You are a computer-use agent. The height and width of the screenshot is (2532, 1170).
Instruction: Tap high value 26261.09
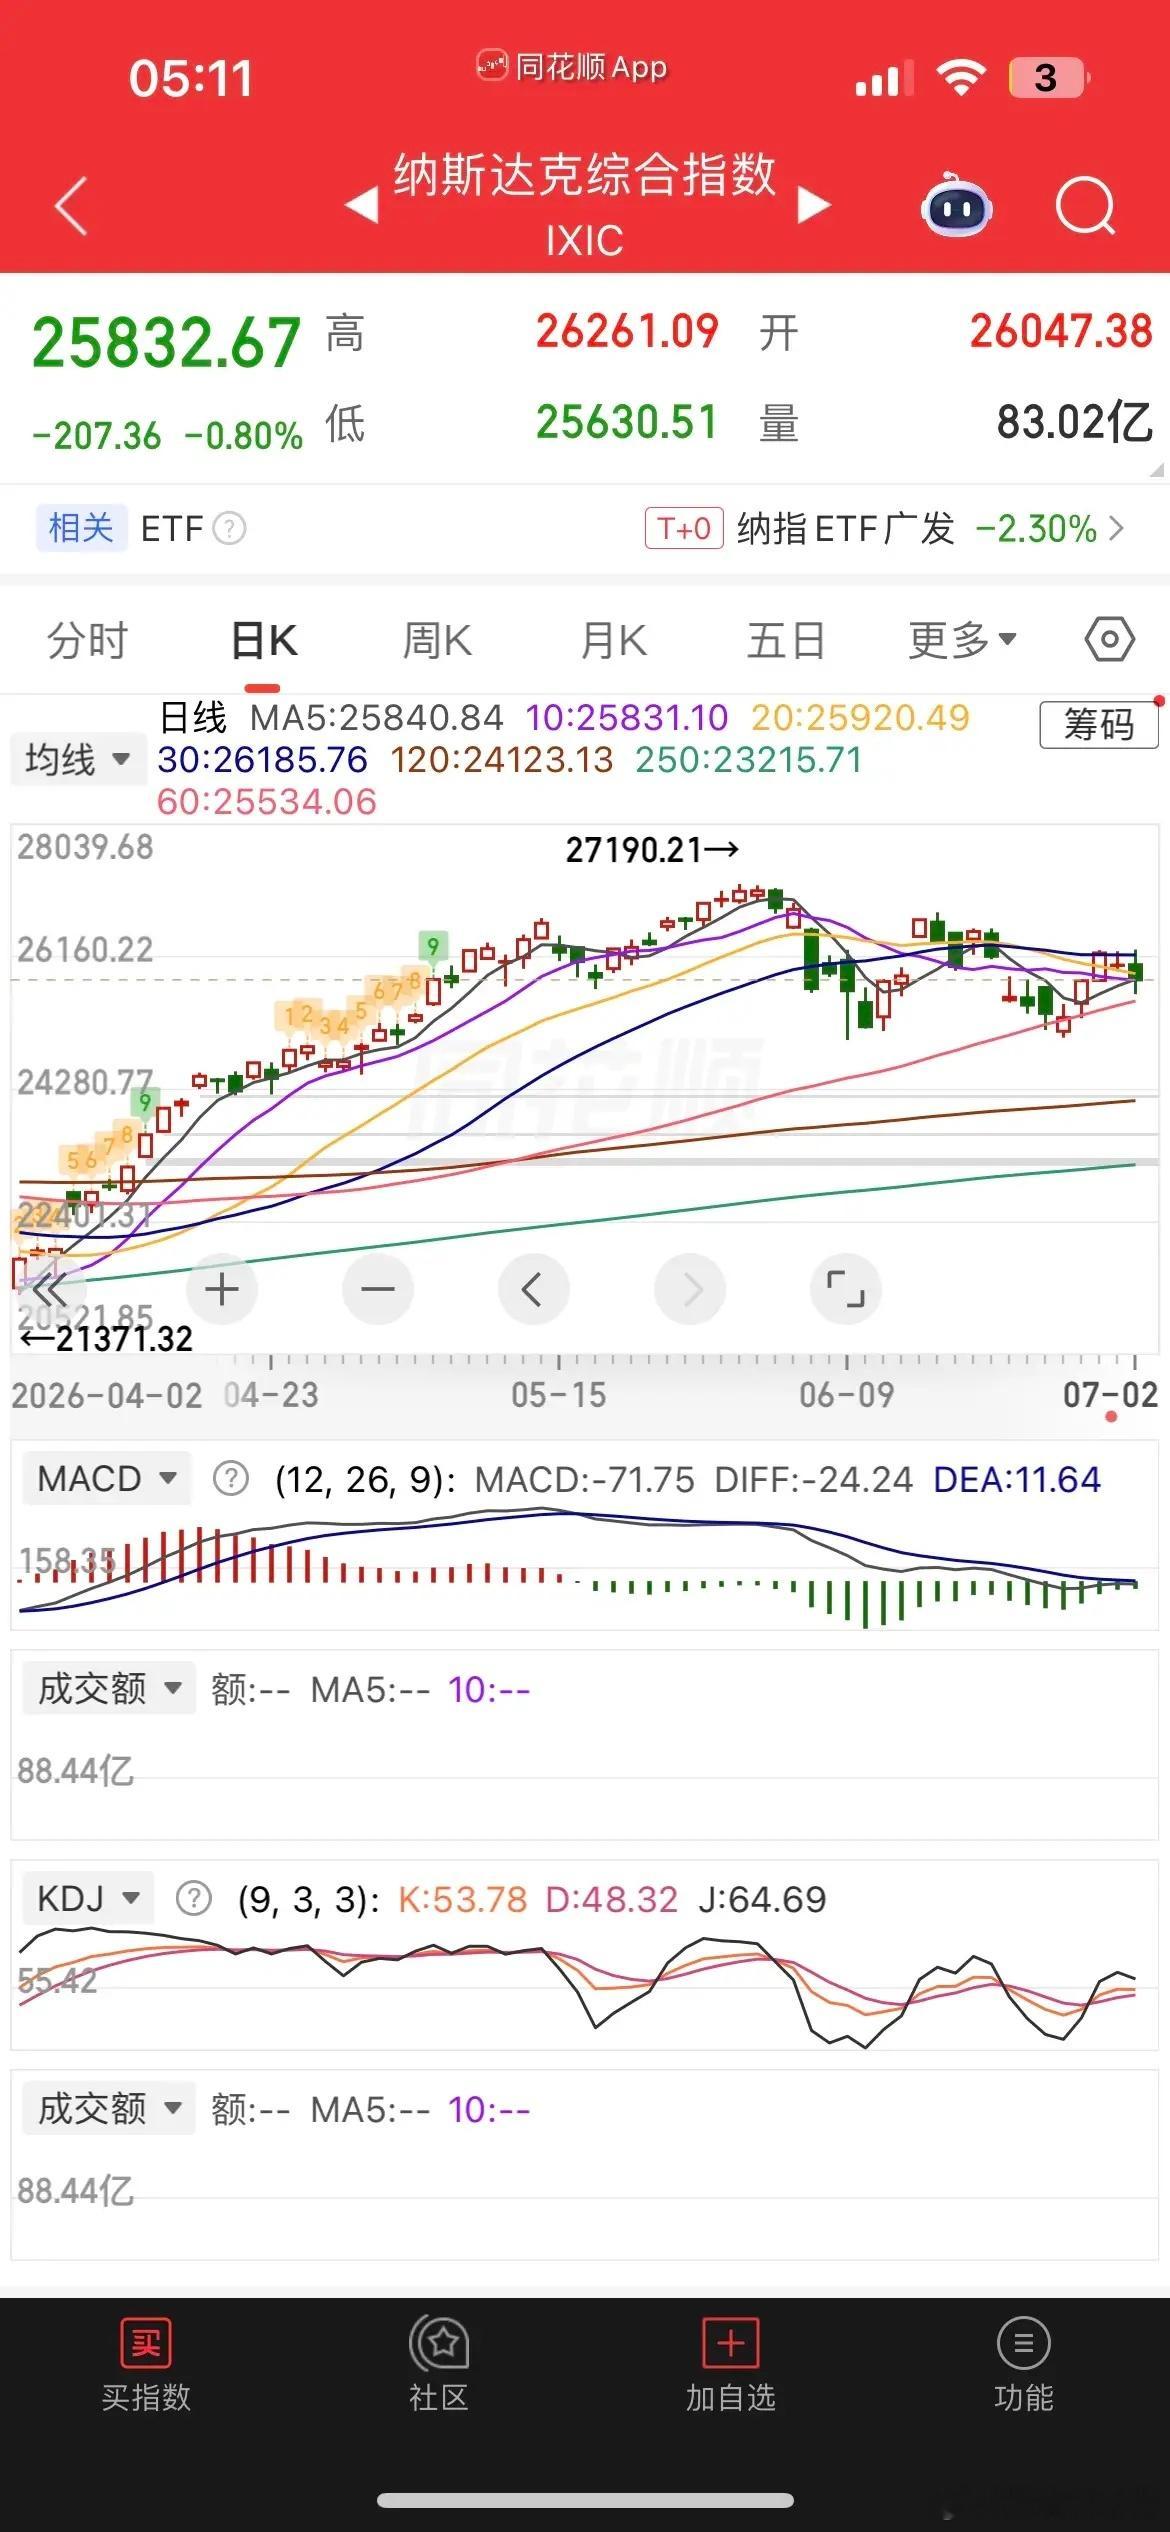point(627,331)
